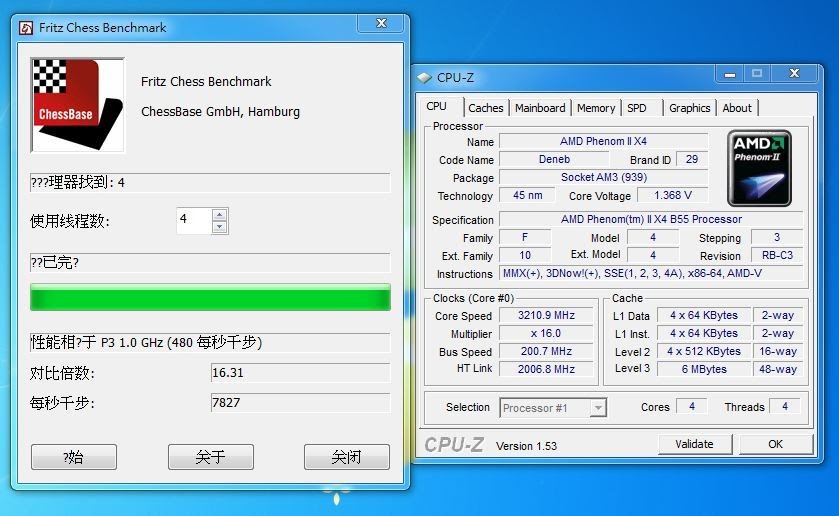Viewport: 839px width, 516px height.
Task: Open Processor #1 selection dropdown
Action: (x=553, y=408)
